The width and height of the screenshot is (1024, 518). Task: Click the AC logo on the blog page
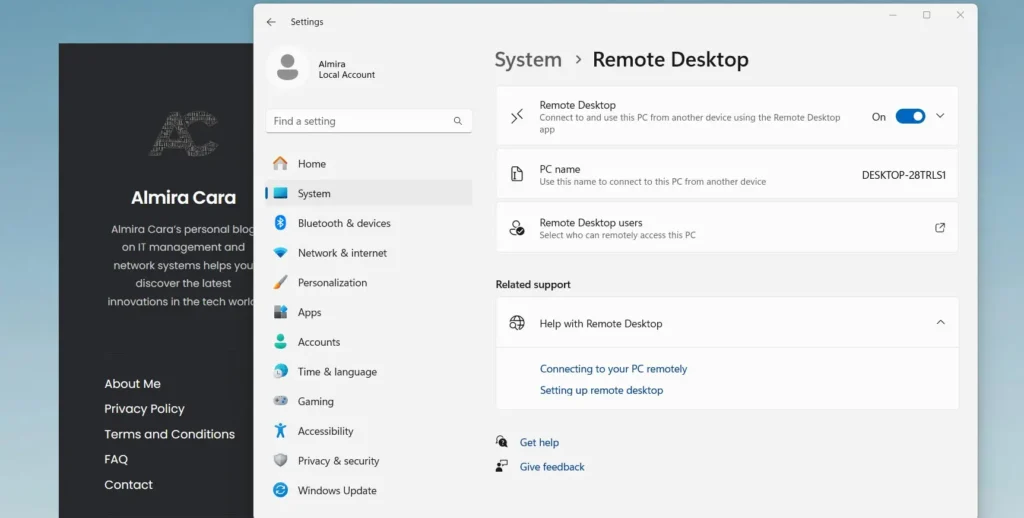point(184,133)
